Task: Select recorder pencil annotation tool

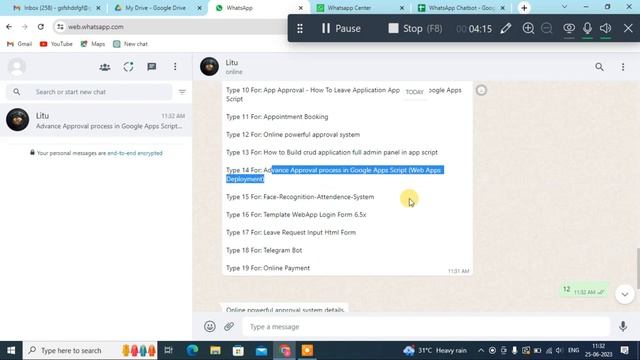Action: tap(506, 28)
